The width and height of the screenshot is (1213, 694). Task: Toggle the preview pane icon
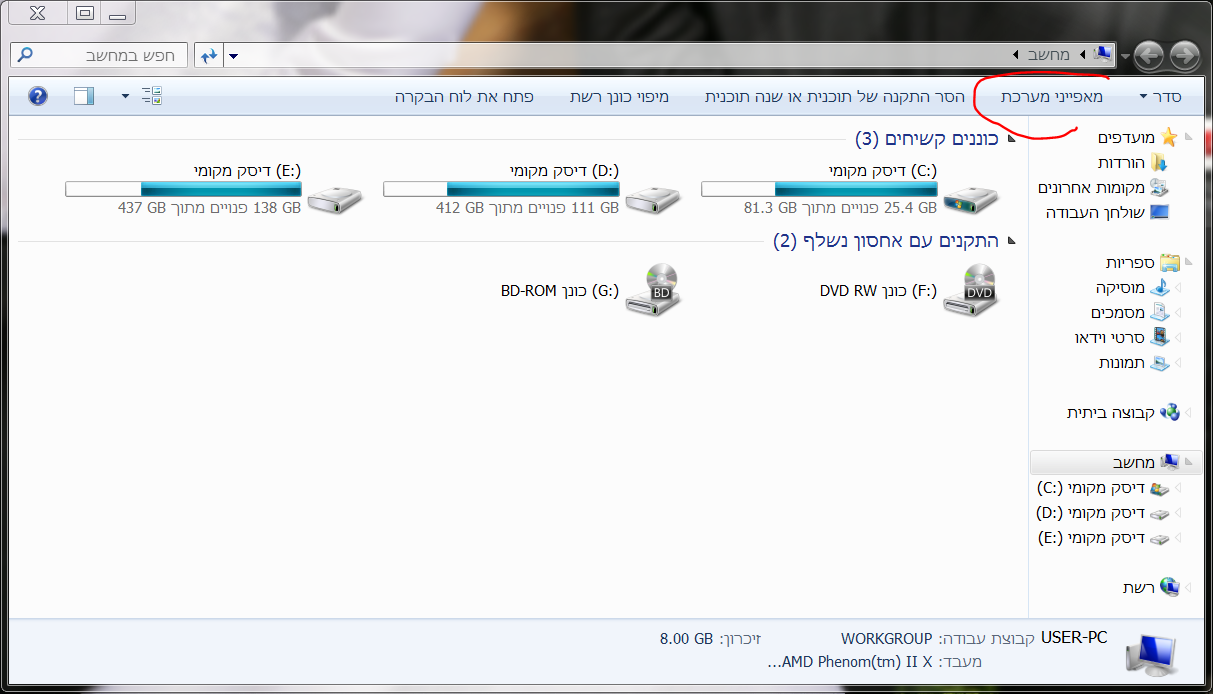pos(84,96)
